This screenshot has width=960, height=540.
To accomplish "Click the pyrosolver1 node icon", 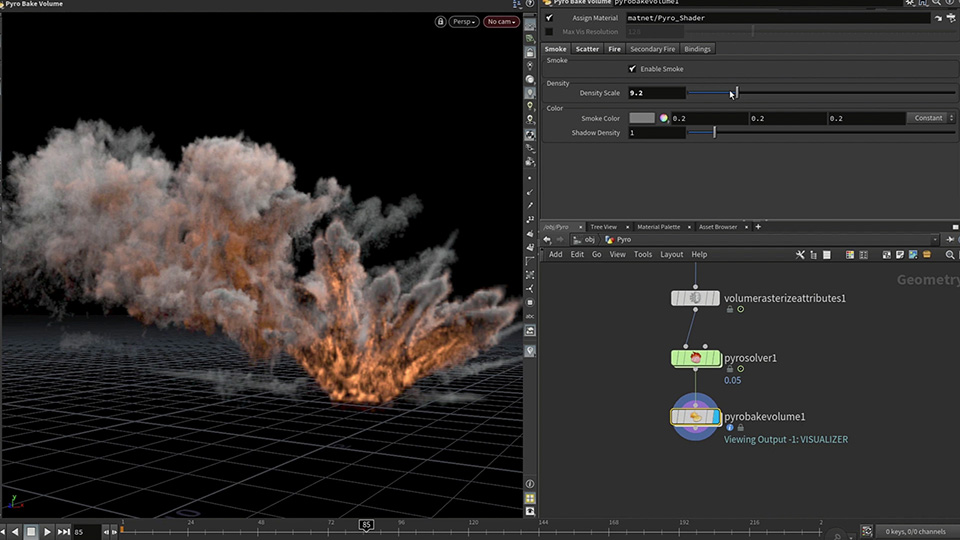I will click(x=695, y=358).
